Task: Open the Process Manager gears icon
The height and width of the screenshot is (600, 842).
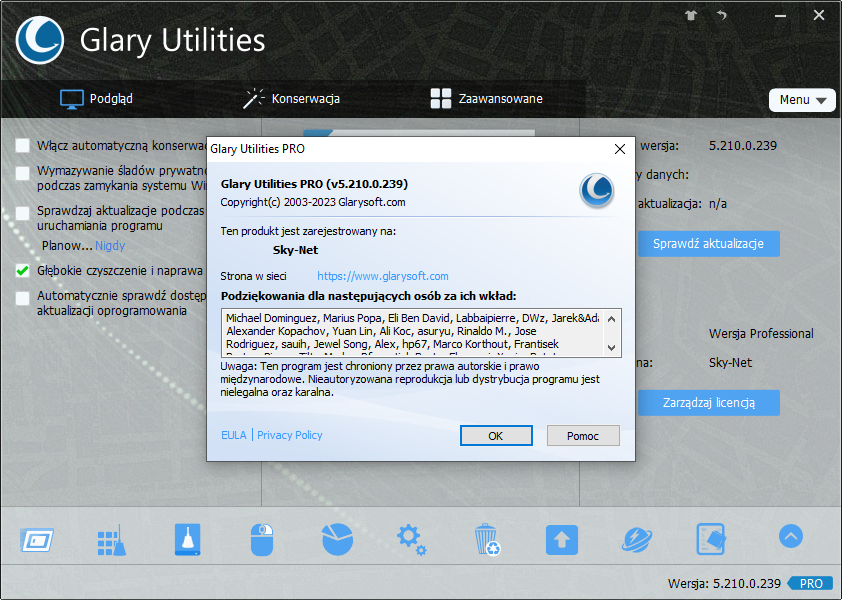Action: pos(411,539)
